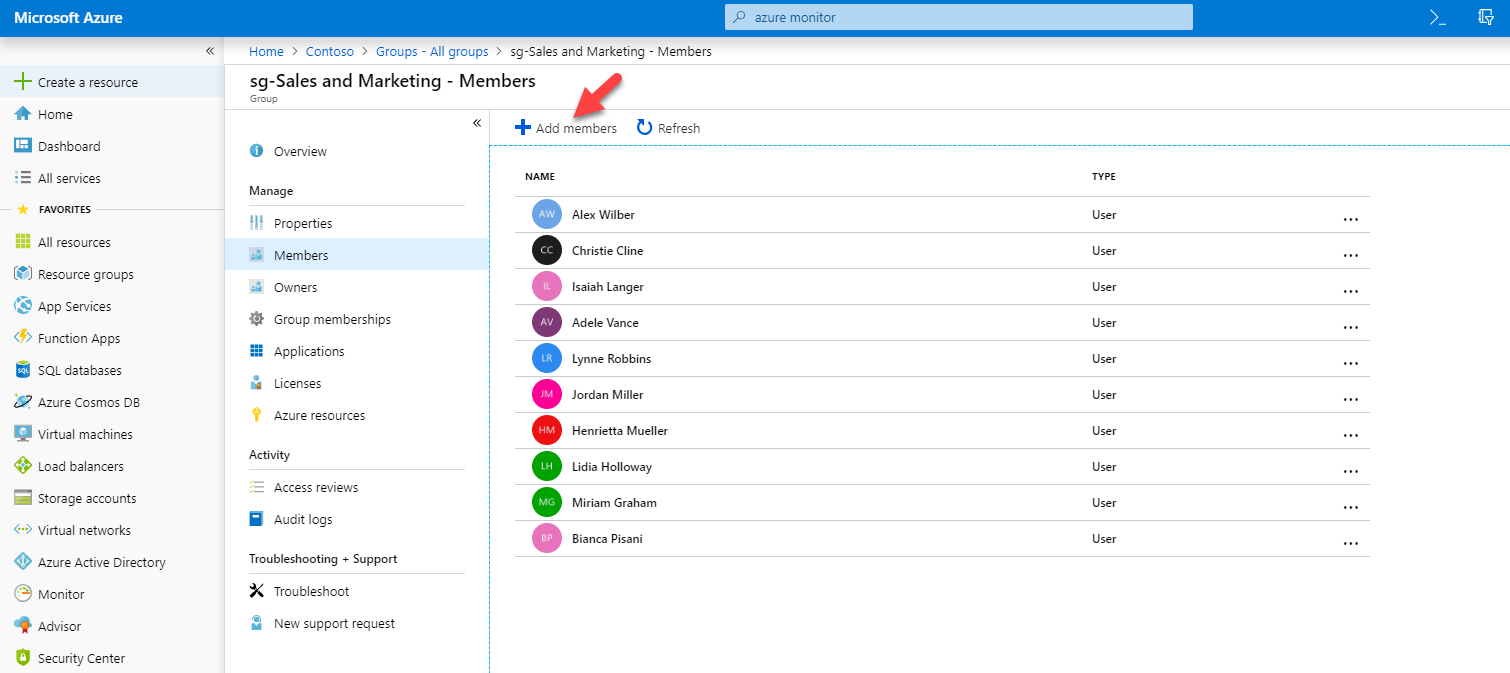This screenshot has height=673, width=1510.
Task: Click the Function Apps lightning icon
Action: point(23,338)
